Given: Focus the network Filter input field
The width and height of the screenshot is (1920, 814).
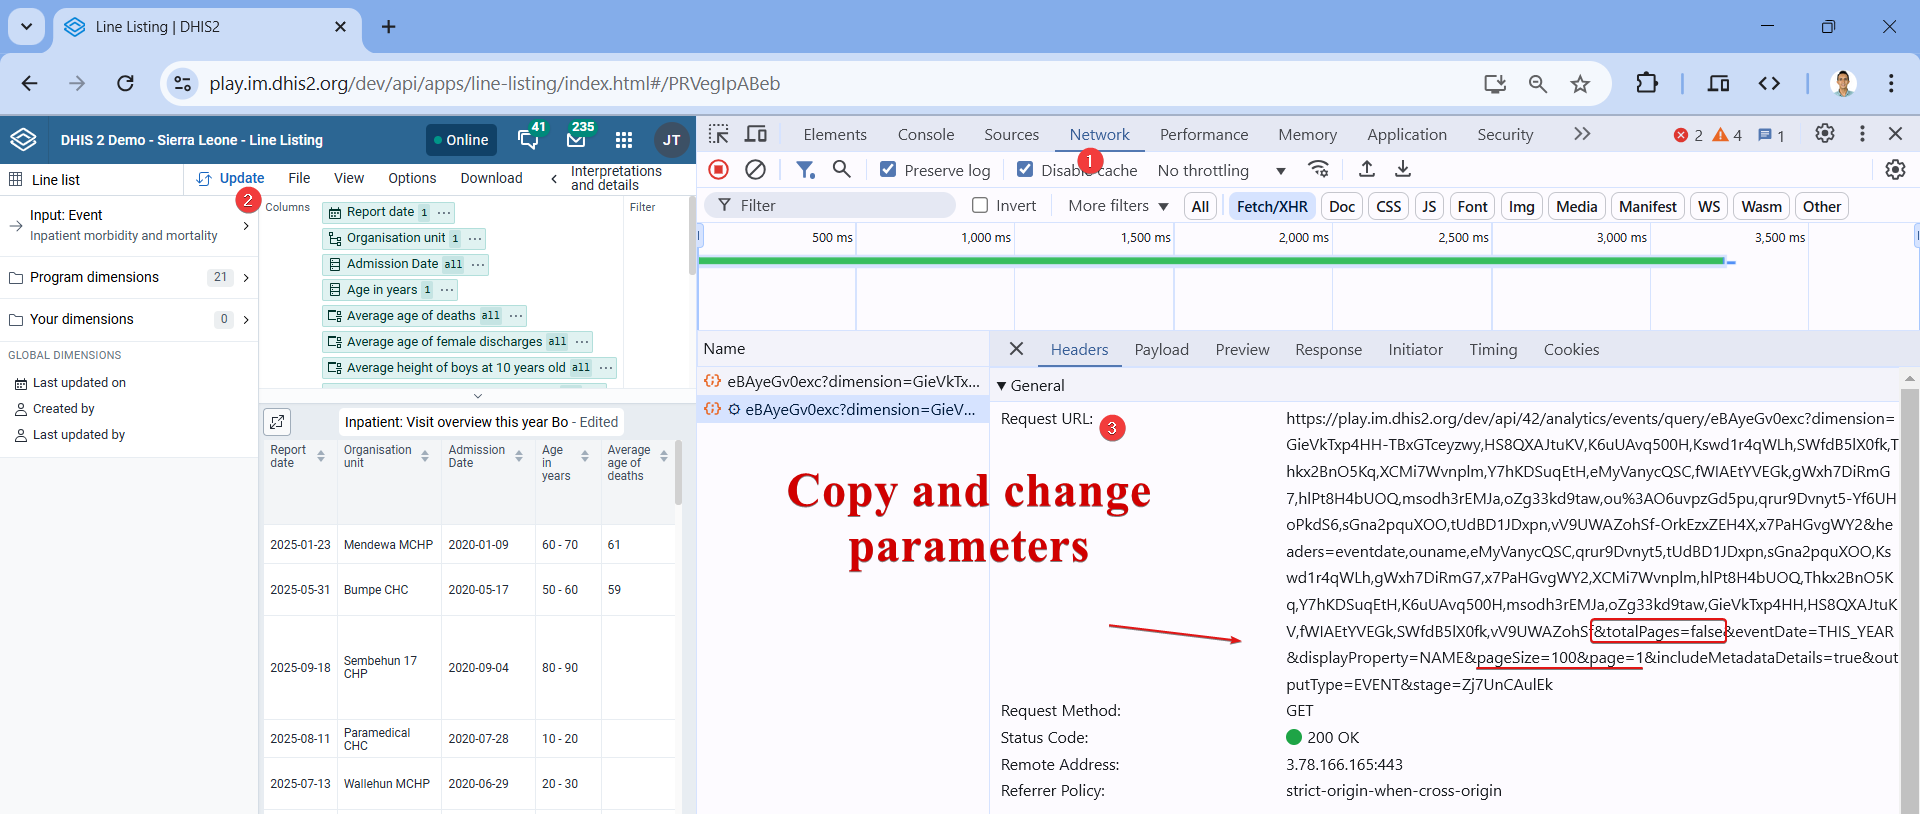Looking at the screenshot, I should click(830, 205).
